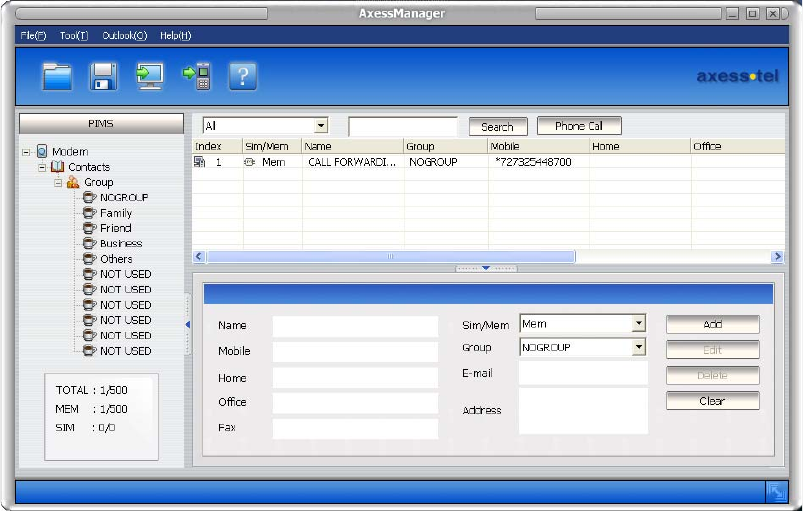Click the Mobile input field
Viewport: 803px width, 511px height.
[355, 352]
